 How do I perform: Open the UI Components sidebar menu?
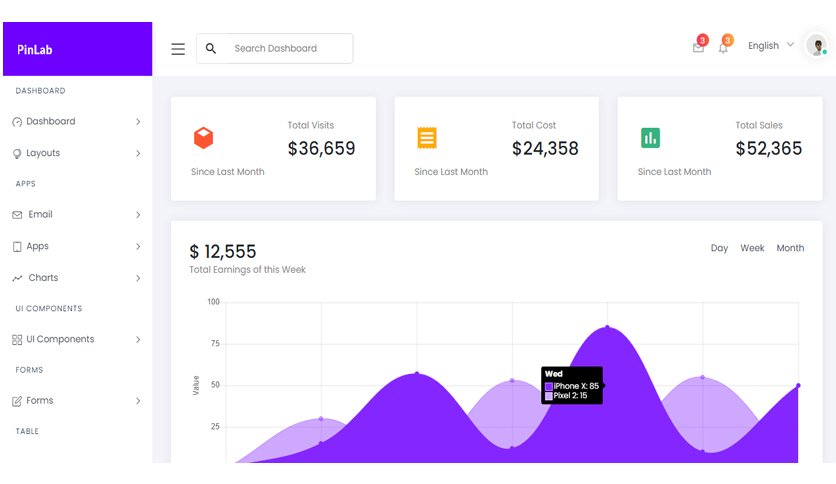[76, 339]
